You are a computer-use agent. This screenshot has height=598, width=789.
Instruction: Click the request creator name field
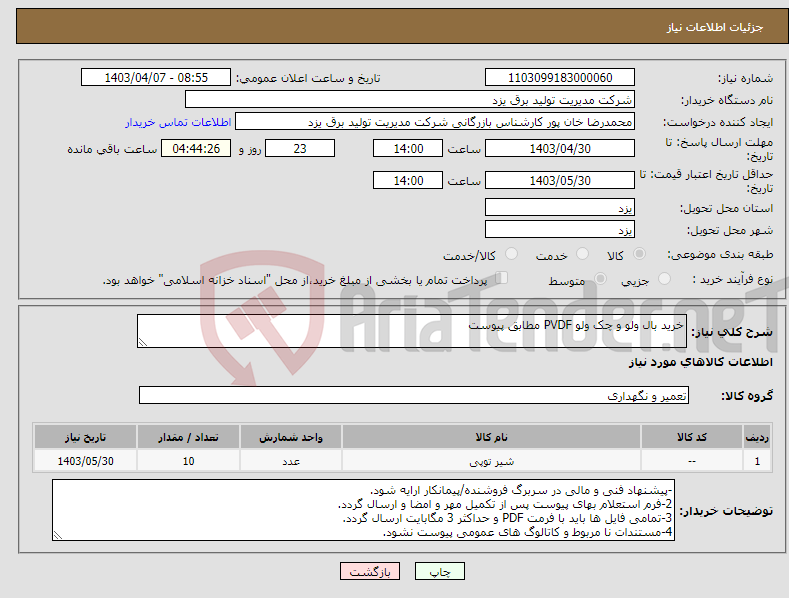point(435,121)
